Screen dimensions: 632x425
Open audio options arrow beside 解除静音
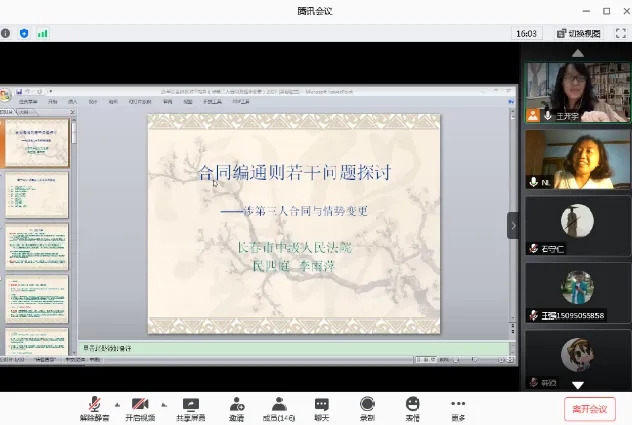[117, 405]
